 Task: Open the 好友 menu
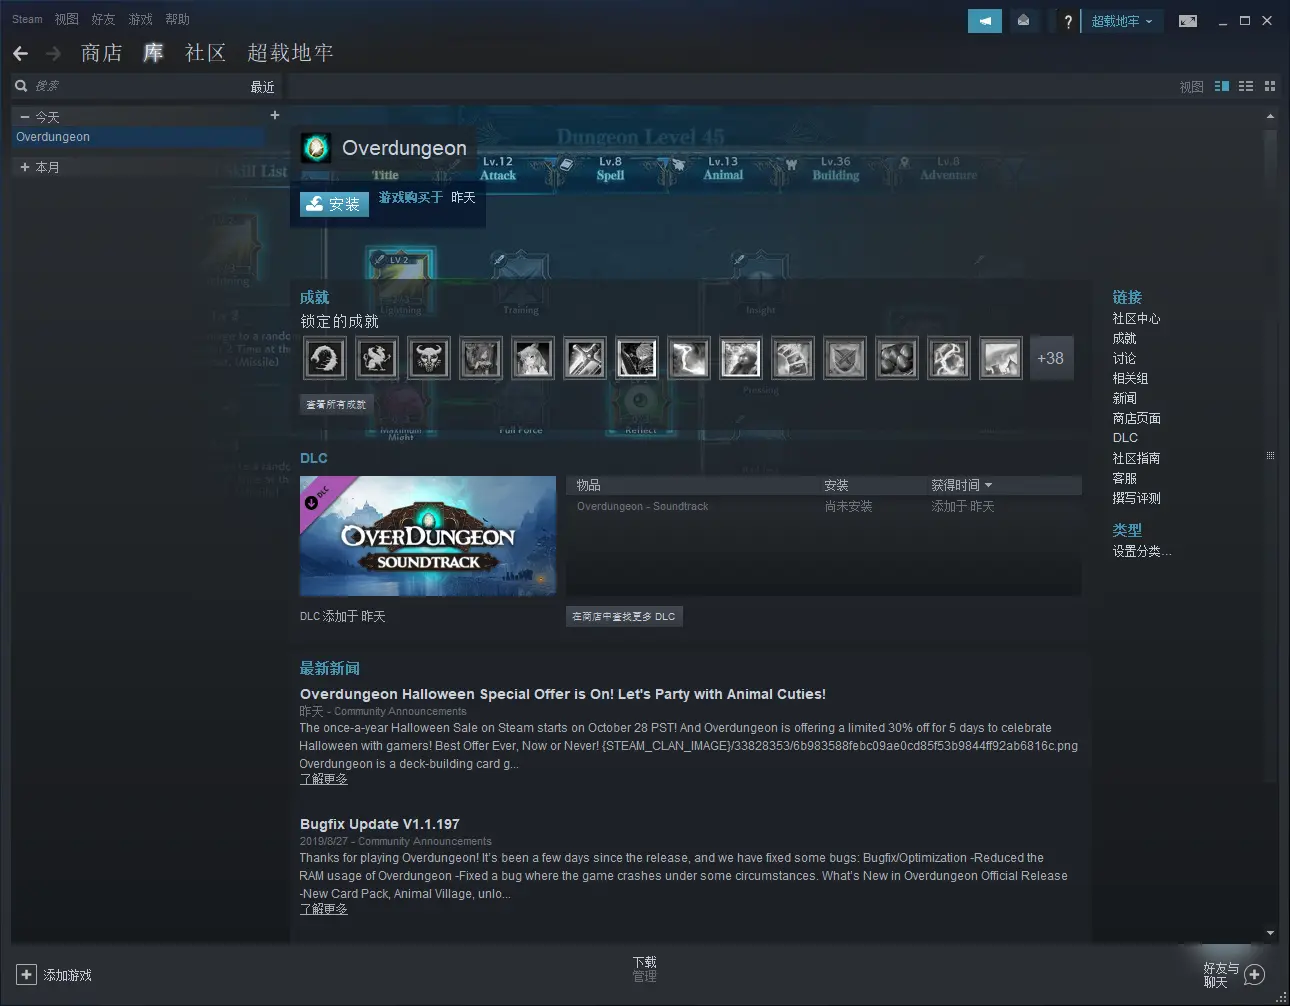[x=103, y=19]
